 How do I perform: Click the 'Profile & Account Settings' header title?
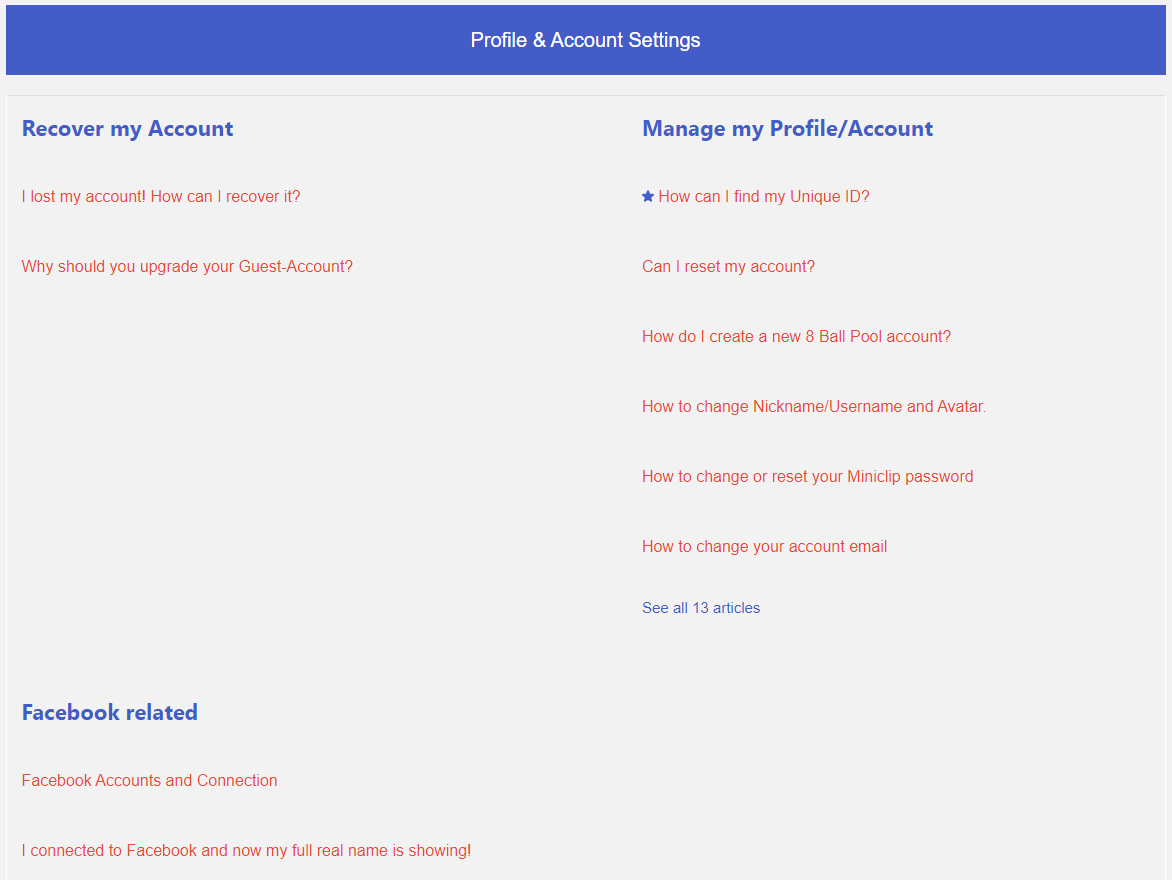585,40
